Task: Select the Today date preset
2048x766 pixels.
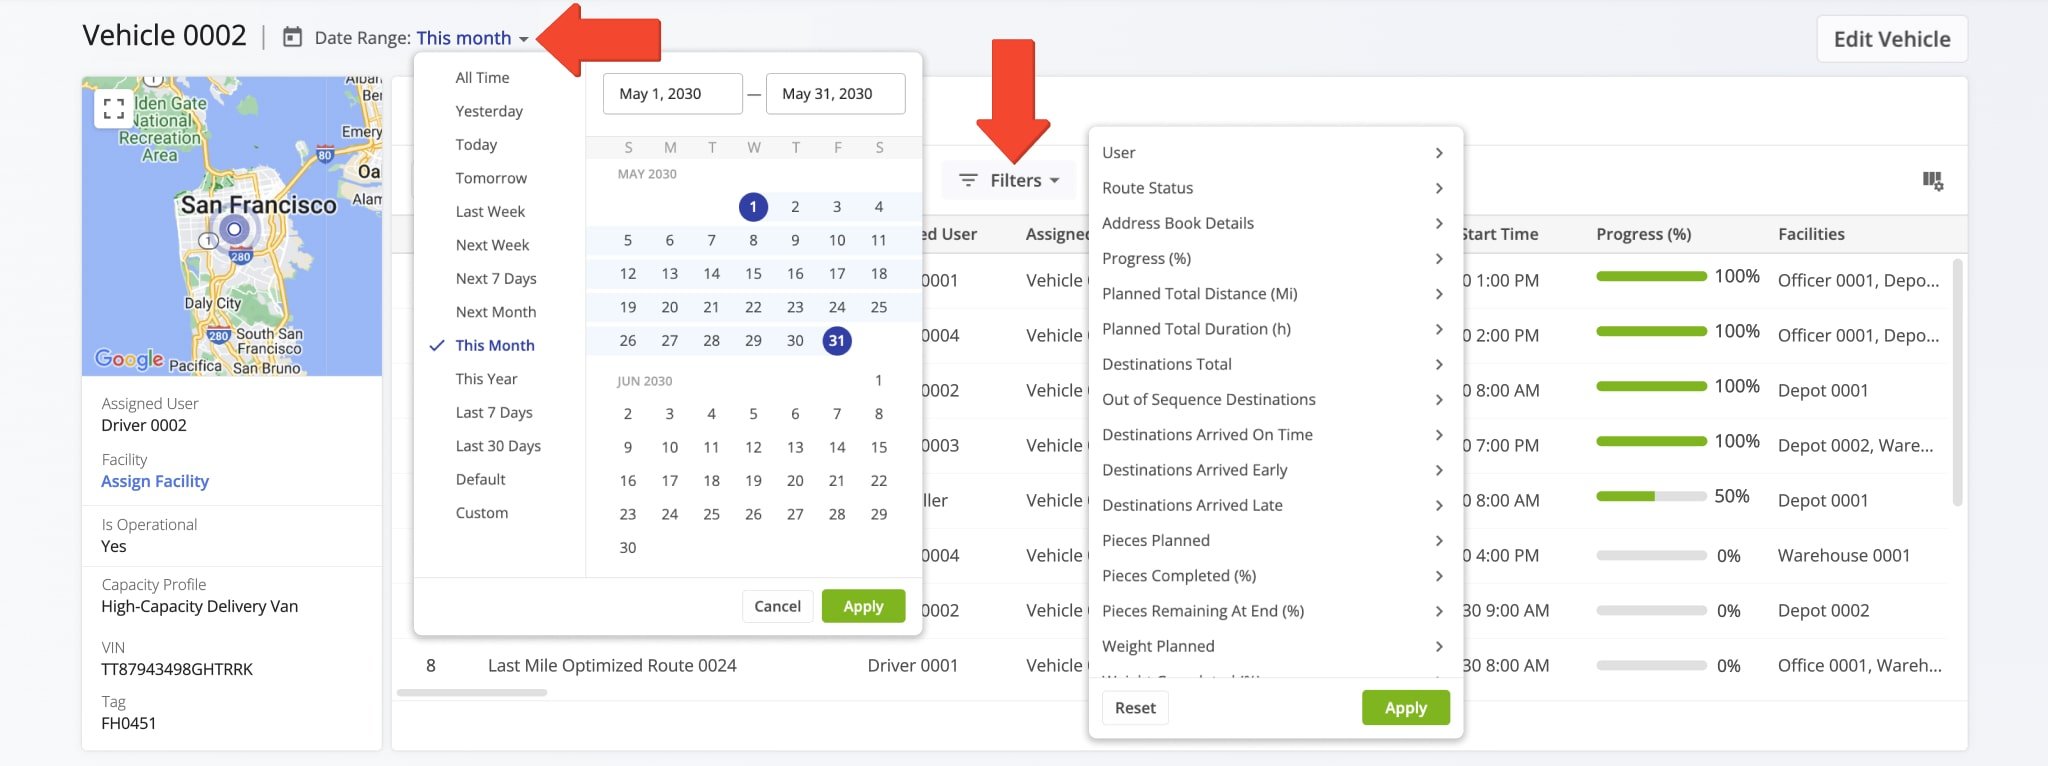Action: [476, 144]
